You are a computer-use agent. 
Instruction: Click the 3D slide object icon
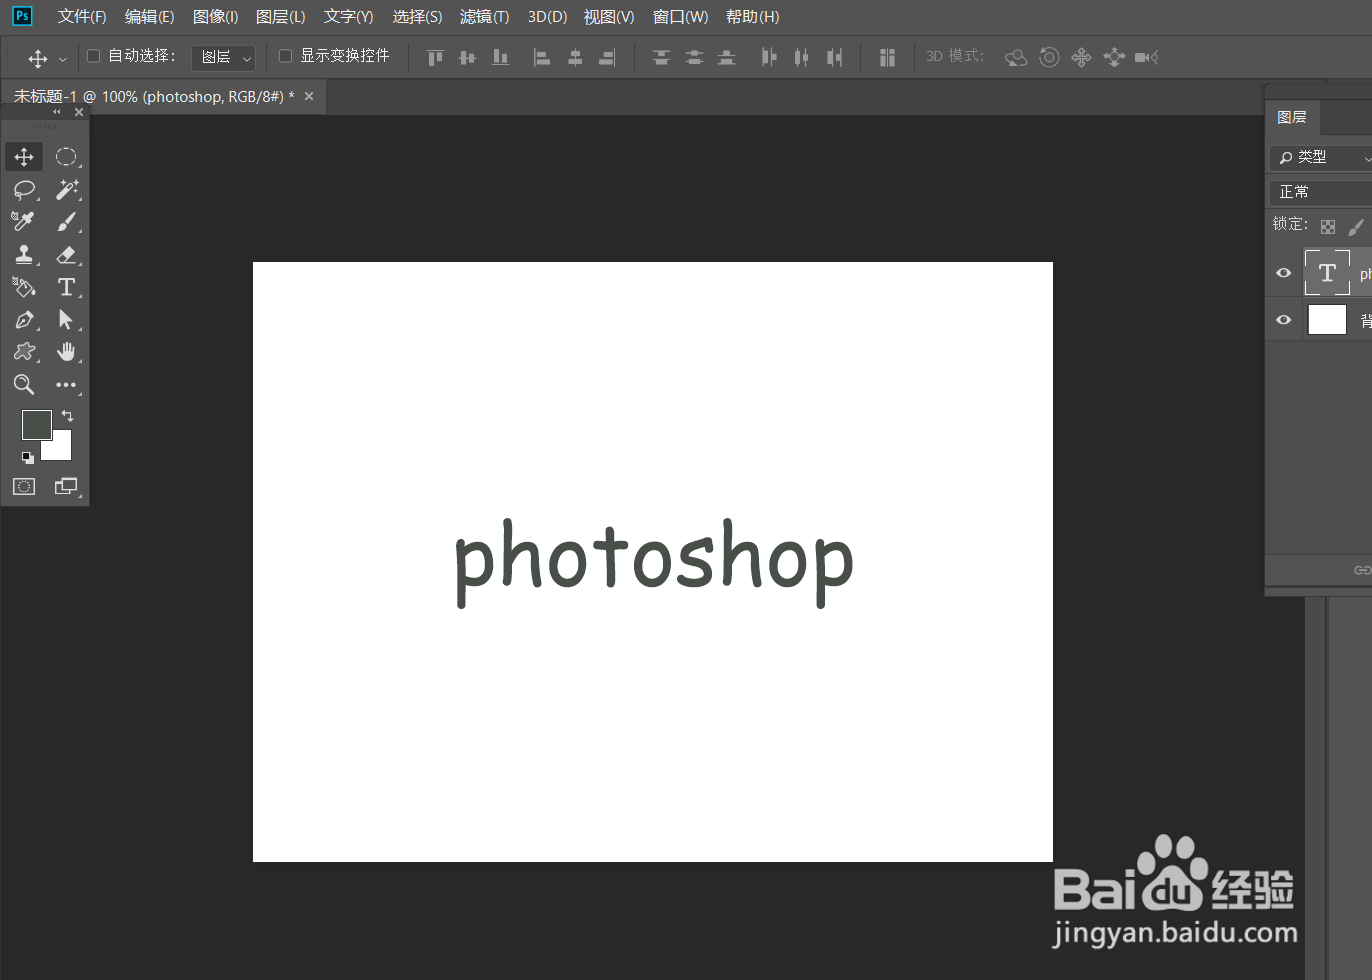pos(1114,57)
